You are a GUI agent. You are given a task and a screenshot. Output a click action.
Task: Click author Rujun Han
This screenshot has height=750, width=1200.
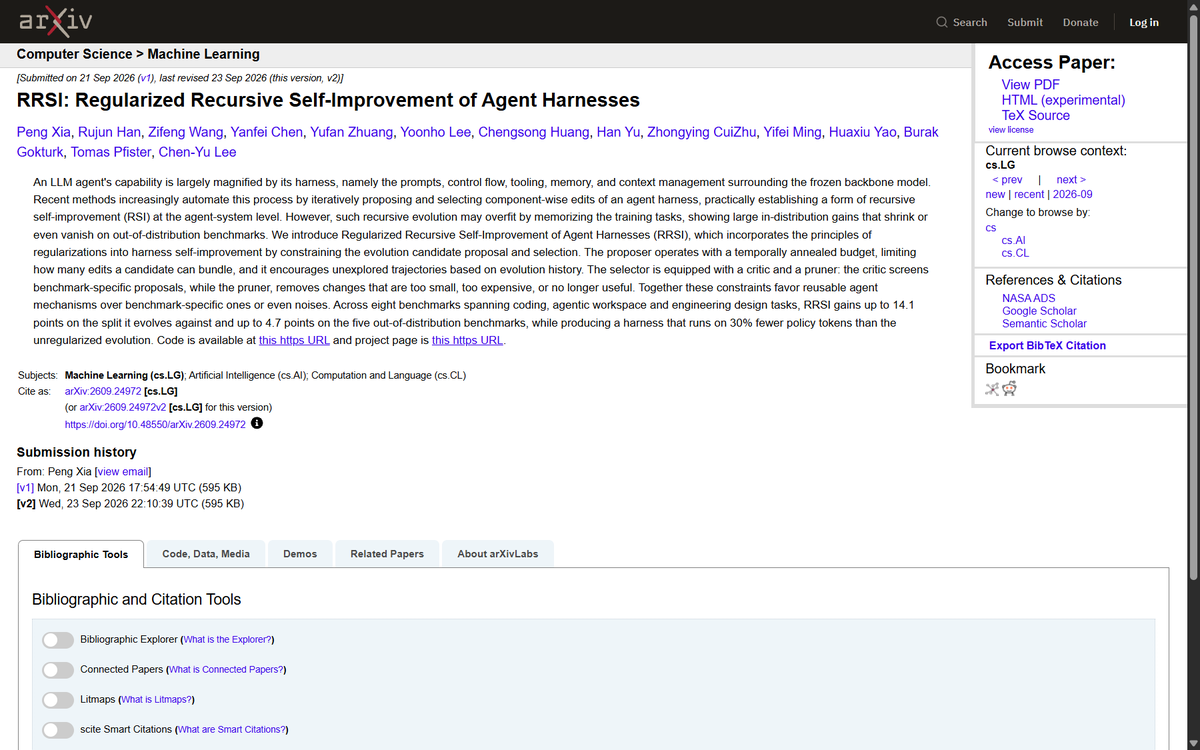(x=109, y=132)
